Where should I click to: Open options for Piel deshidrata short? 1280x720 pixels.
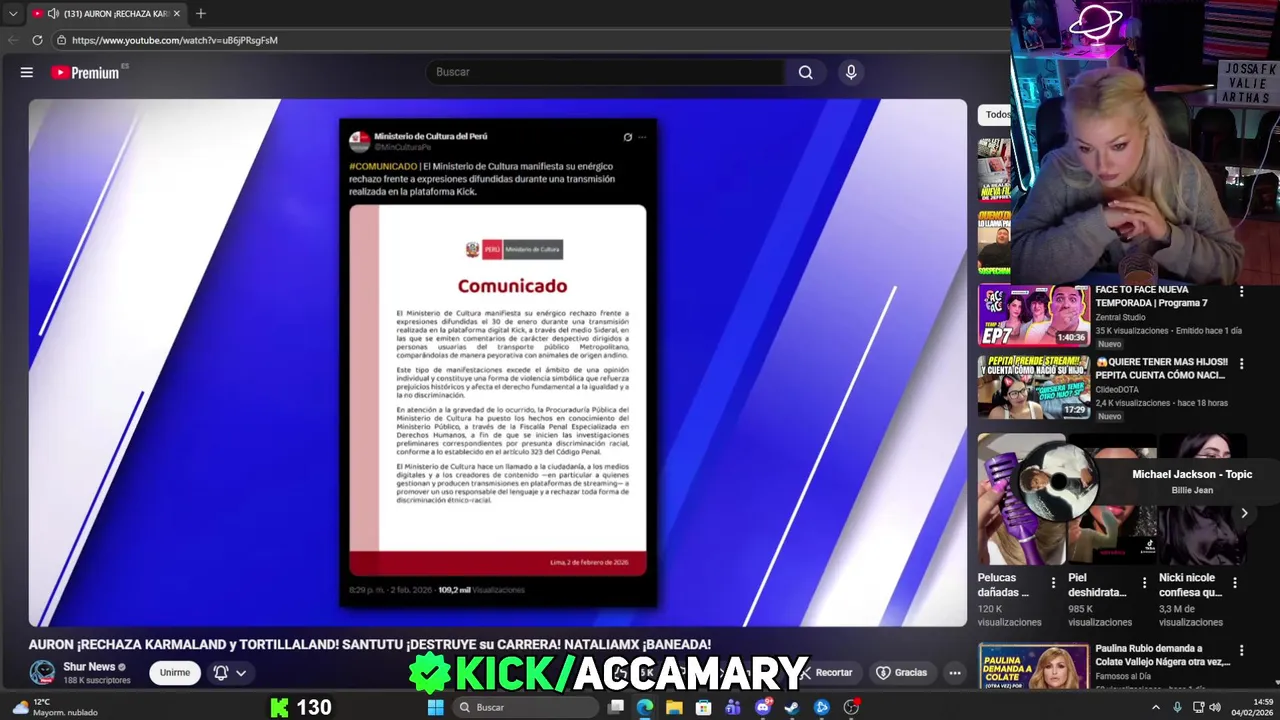point(1144,582)
